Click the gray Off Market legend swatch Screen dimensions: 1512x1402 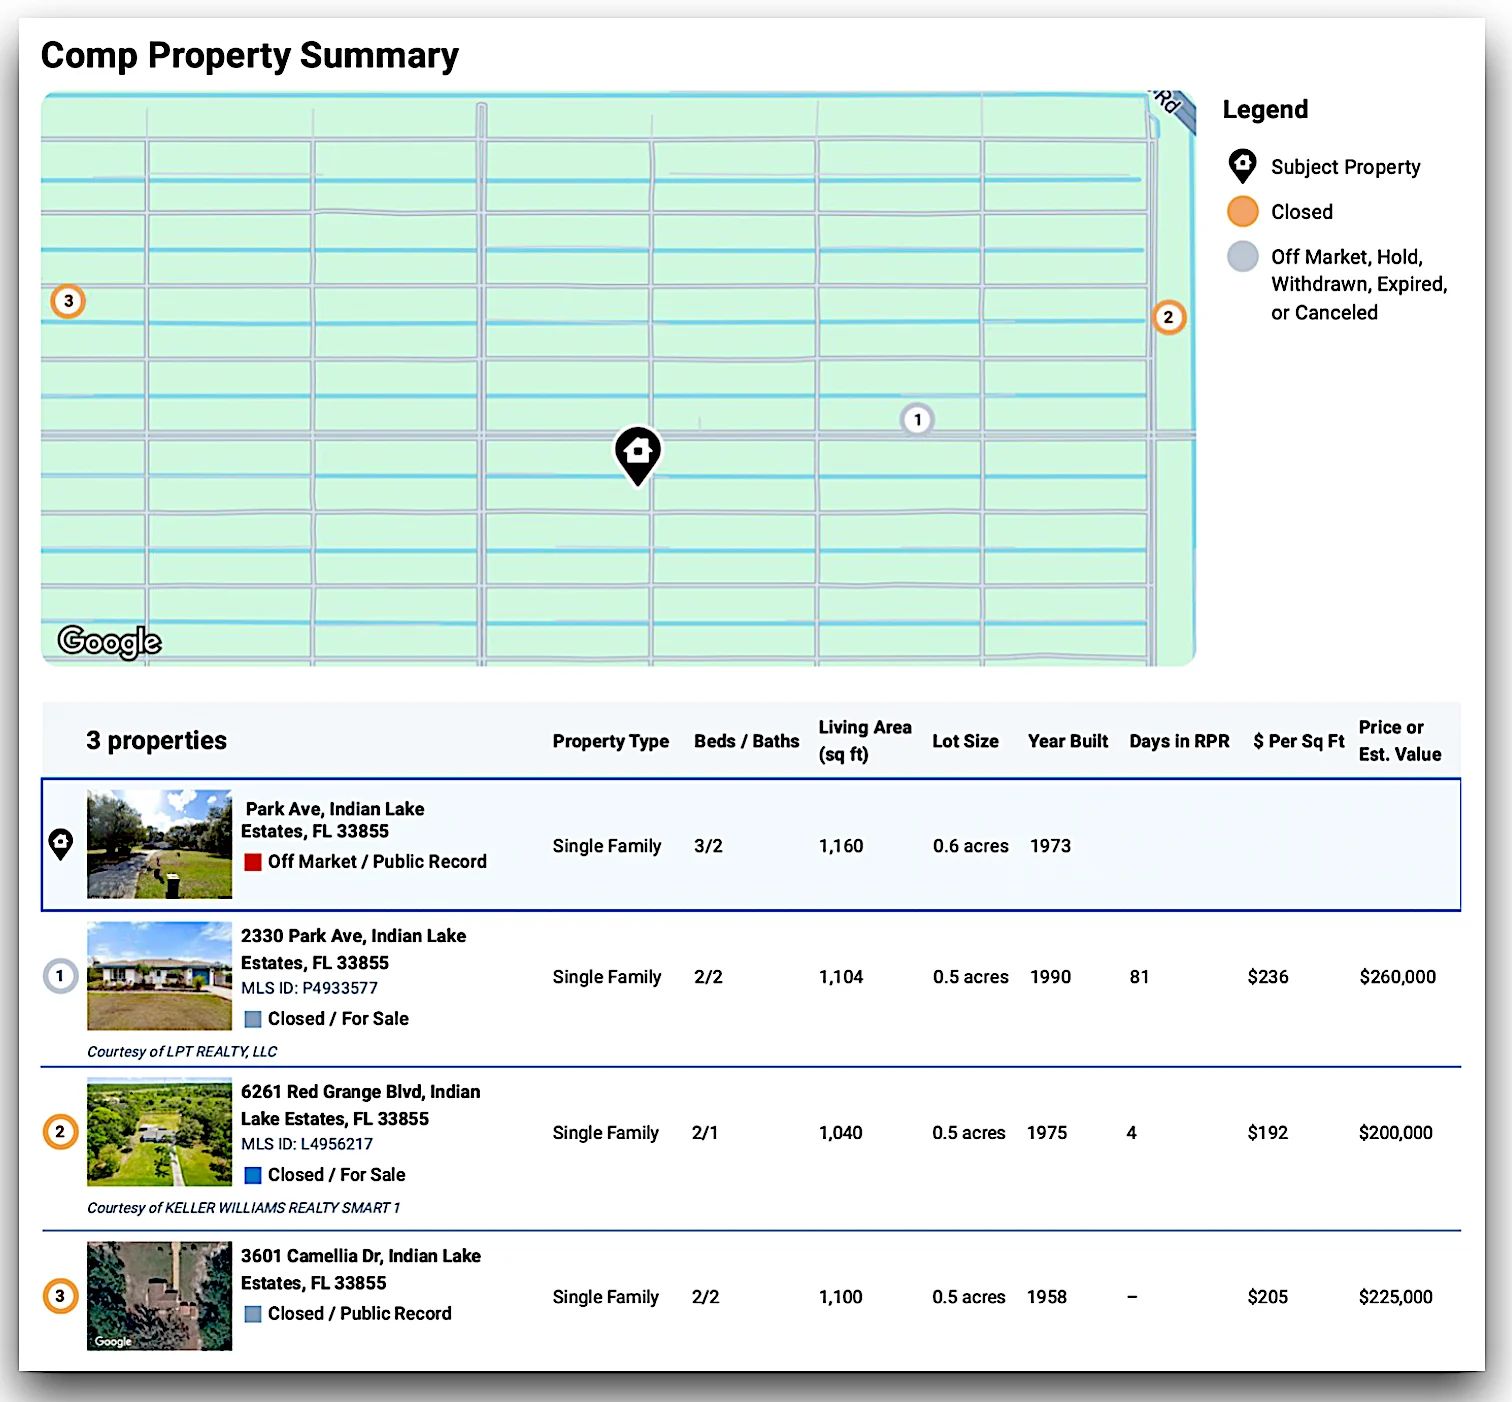[1242, 257]
